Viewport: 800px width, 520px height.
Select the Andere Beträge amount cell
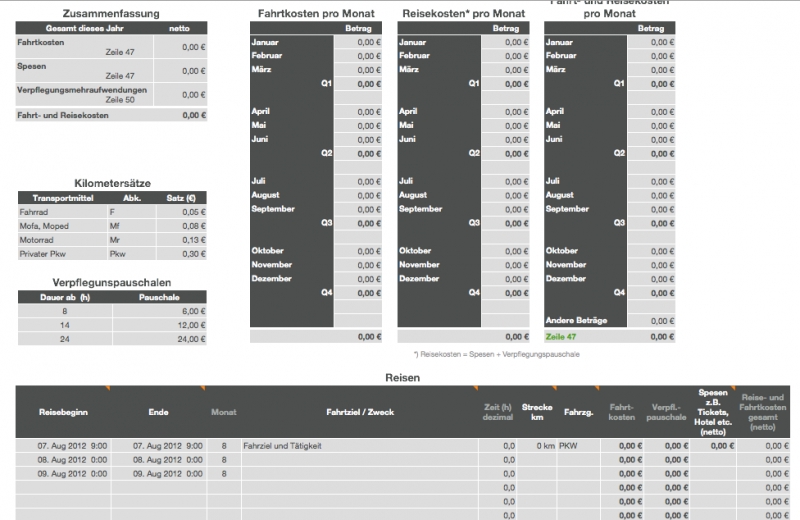coord(655,320)
